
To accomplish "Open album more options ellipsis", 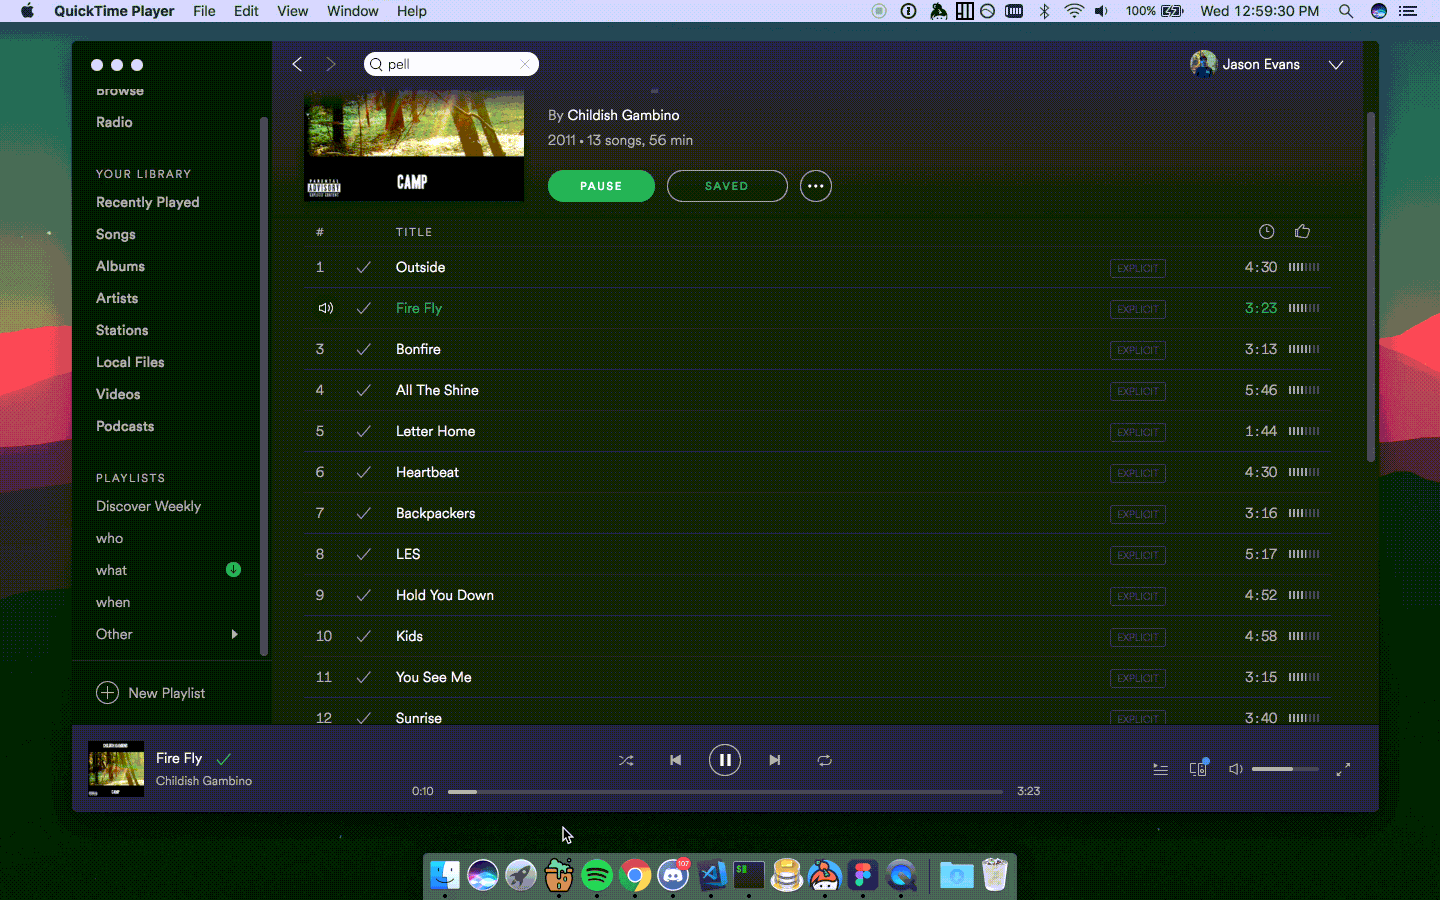I will (x=816, y=186).
